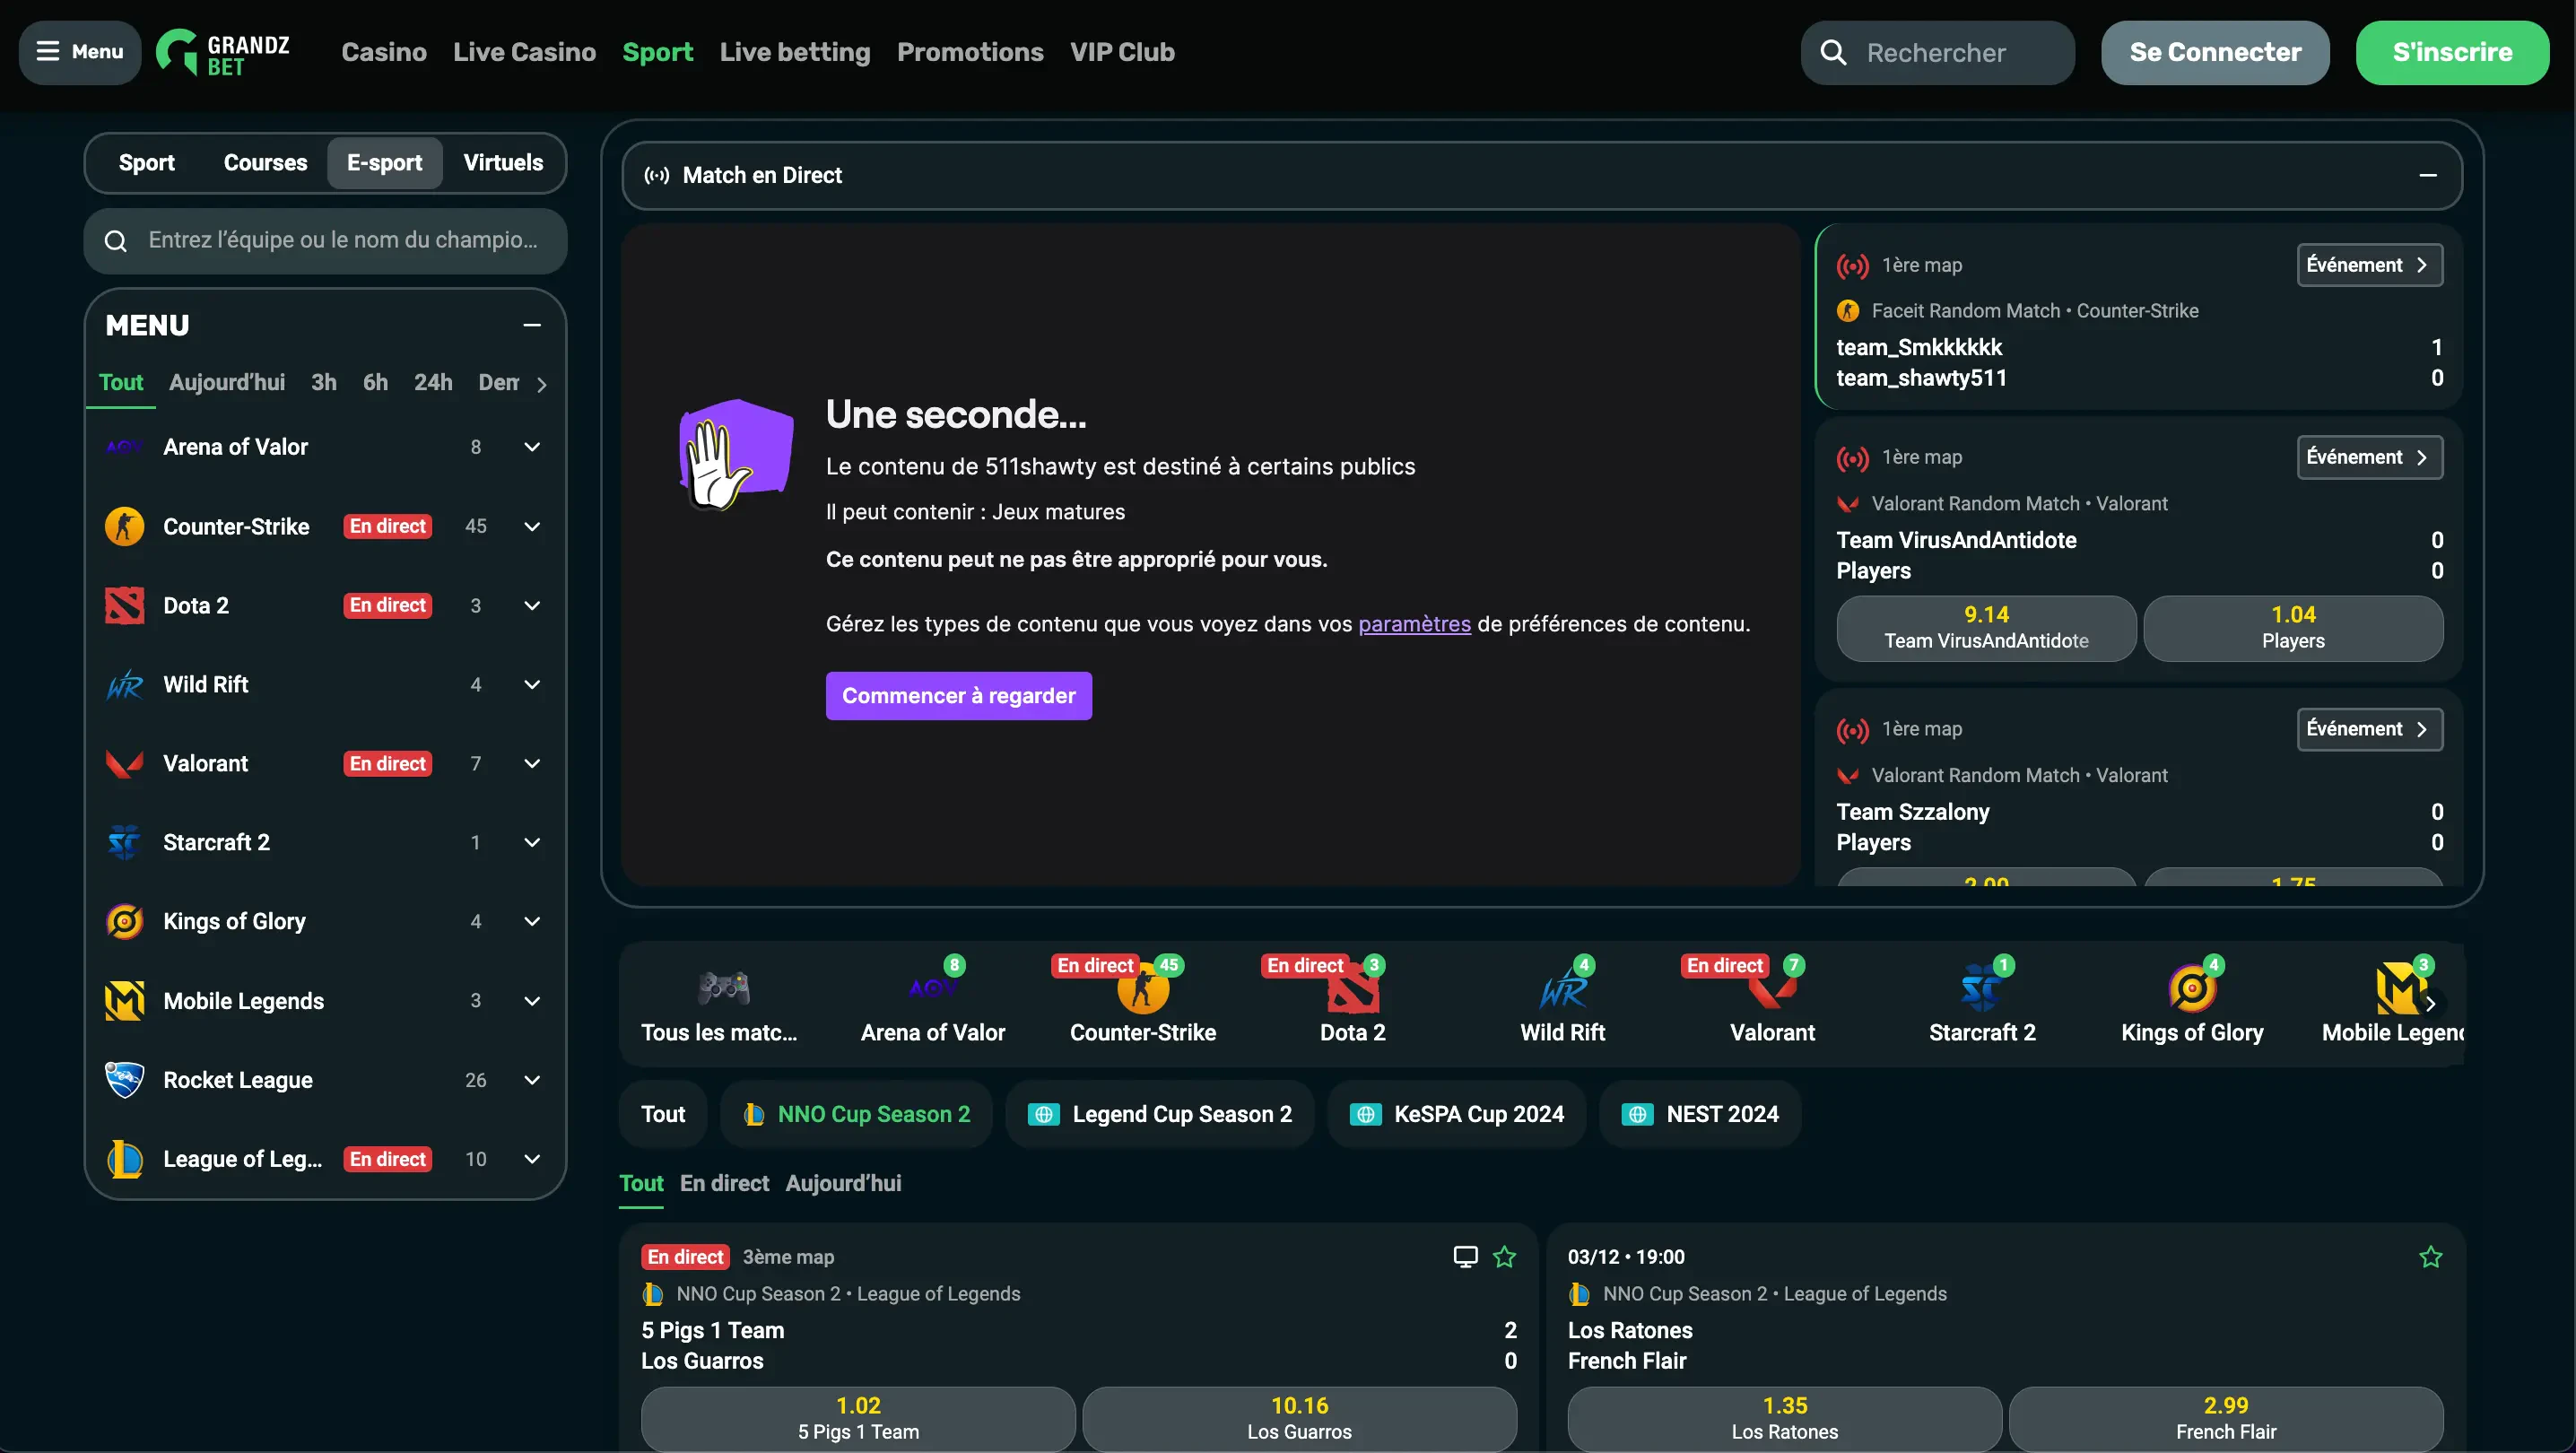Click team or championship search field

coord(325,241)
